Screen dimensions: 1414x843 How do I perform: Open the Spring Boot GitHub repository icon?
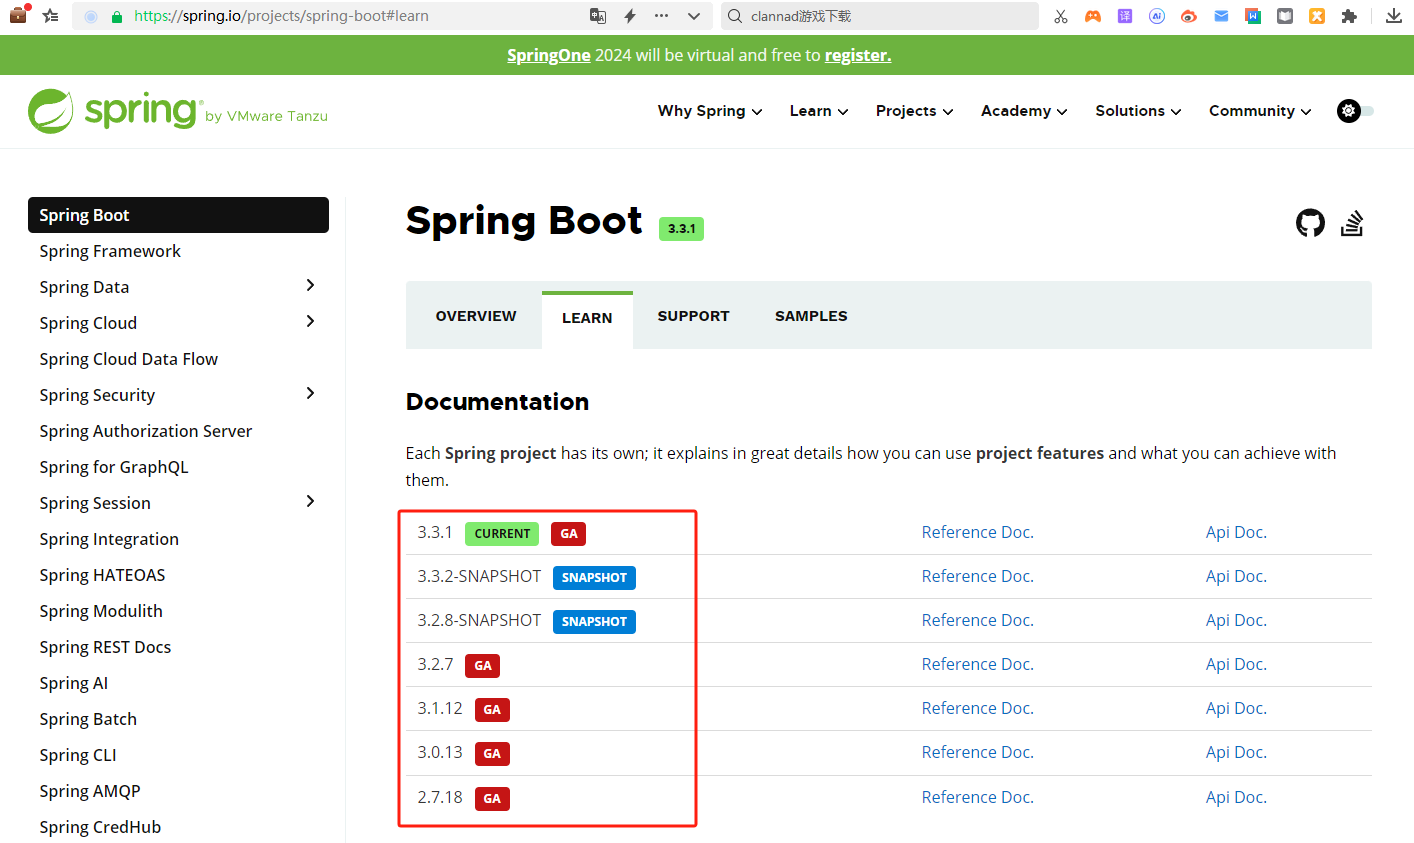click(1310, 223)
